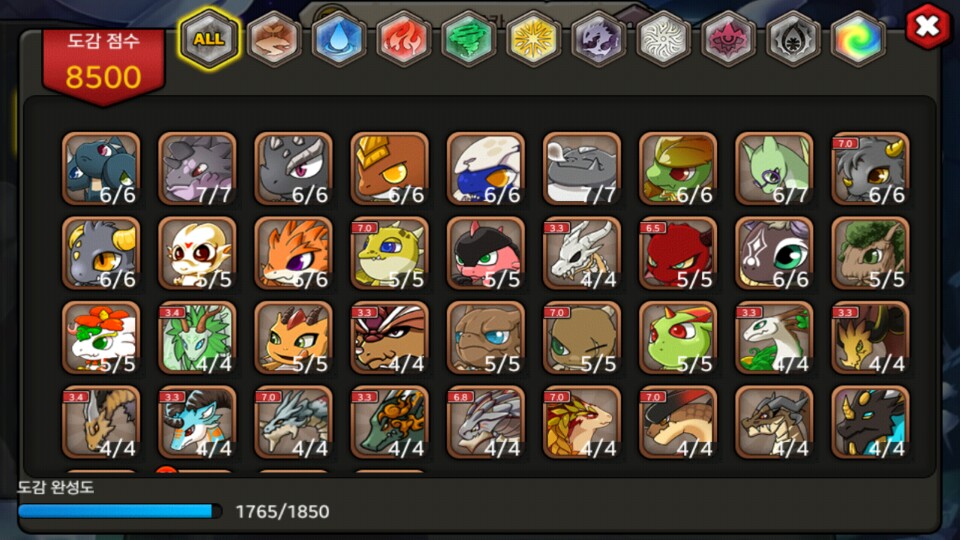
Task: Open the black dragon with gold horns 4/4
Action: click(x=870, y=422)
